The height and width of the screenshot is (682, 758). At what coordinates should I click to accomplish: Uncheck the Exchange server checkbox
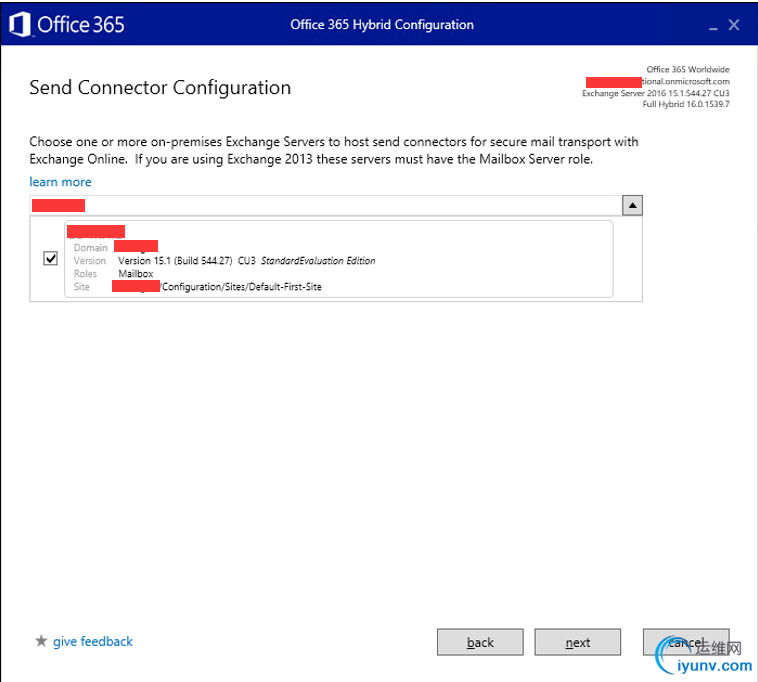(50, 258)
